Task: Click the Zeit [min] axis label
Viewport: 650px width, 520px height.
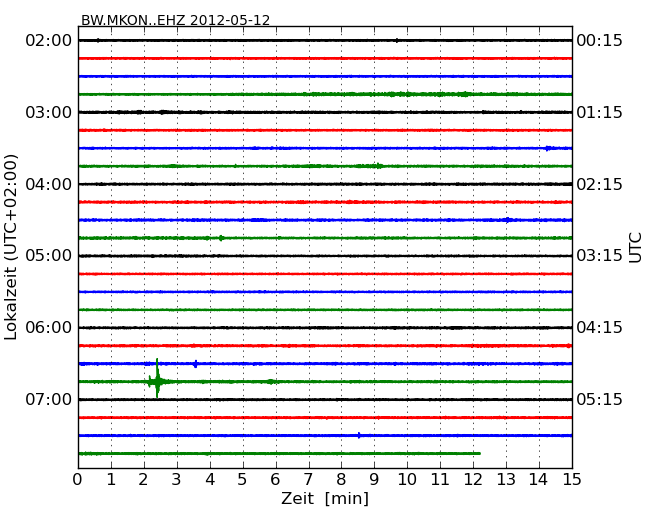Action: click(x=325, y=498)
